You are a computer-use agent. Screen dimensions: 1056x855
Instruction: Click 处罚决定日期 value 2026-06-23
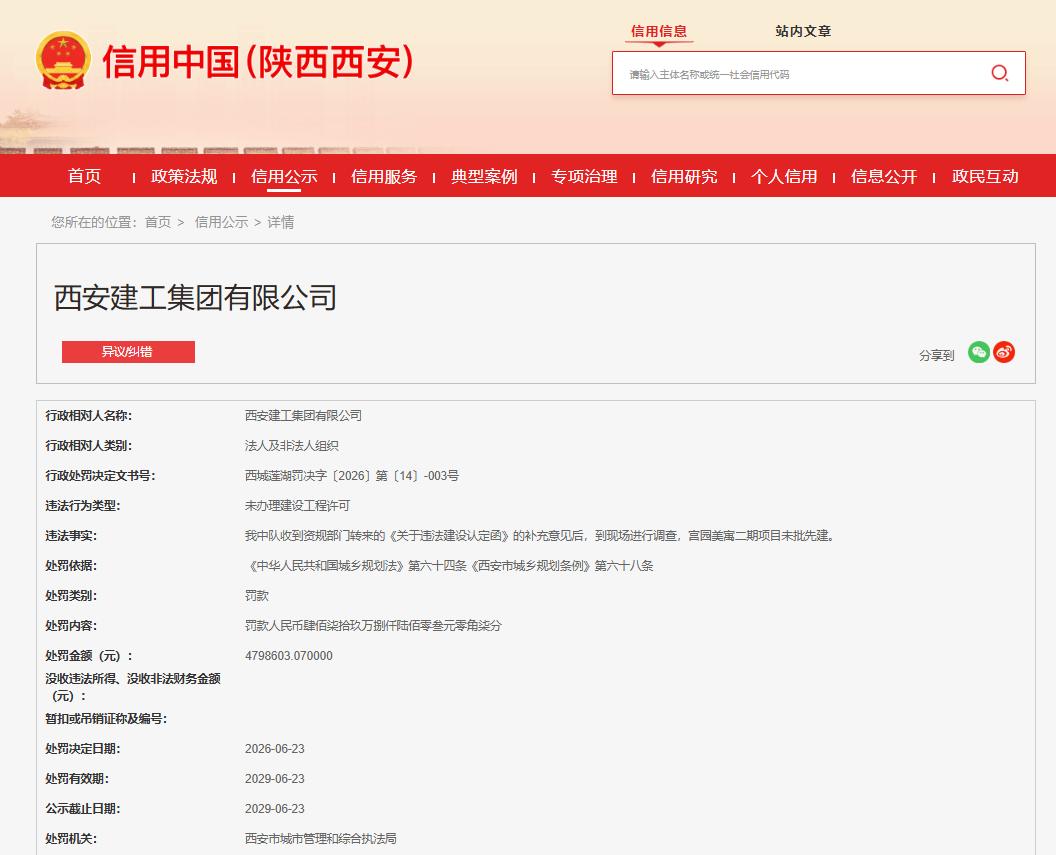click(x=275, y=749)
